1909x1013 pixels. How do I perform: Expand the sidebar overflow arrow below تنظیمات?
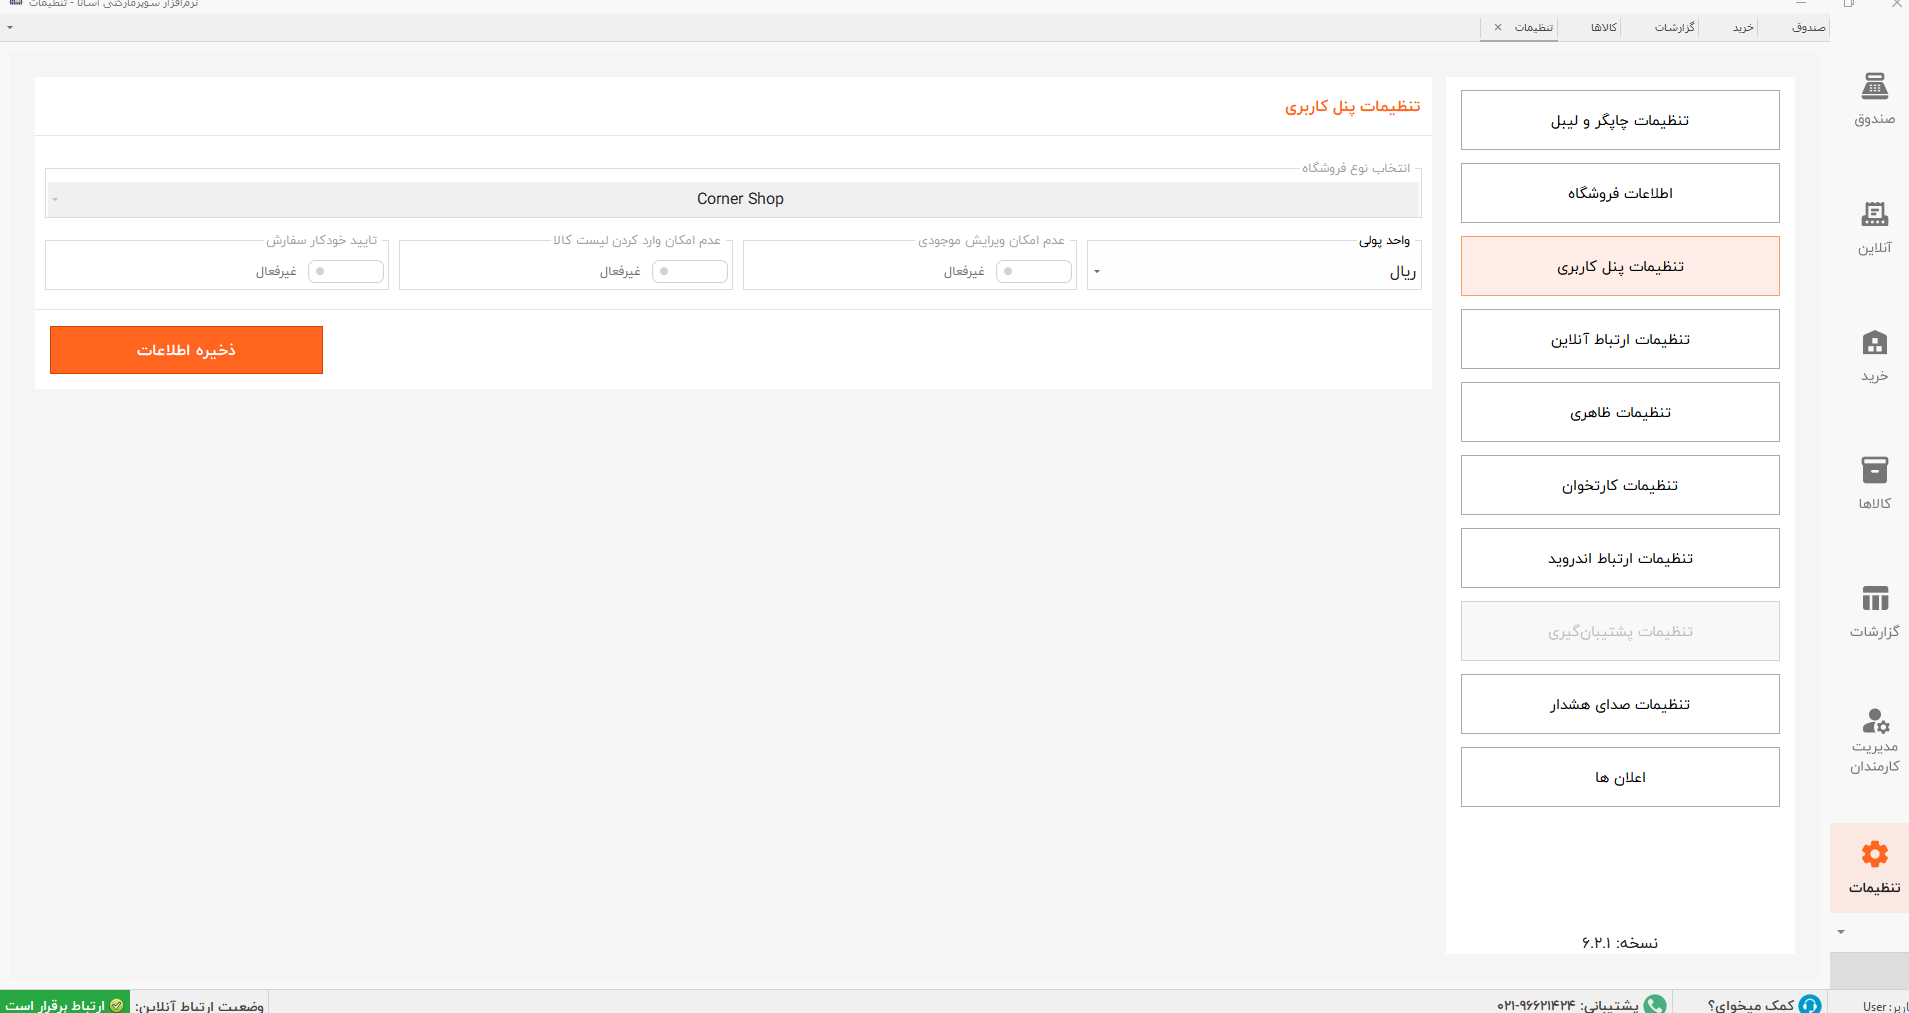click(1840, 932)
